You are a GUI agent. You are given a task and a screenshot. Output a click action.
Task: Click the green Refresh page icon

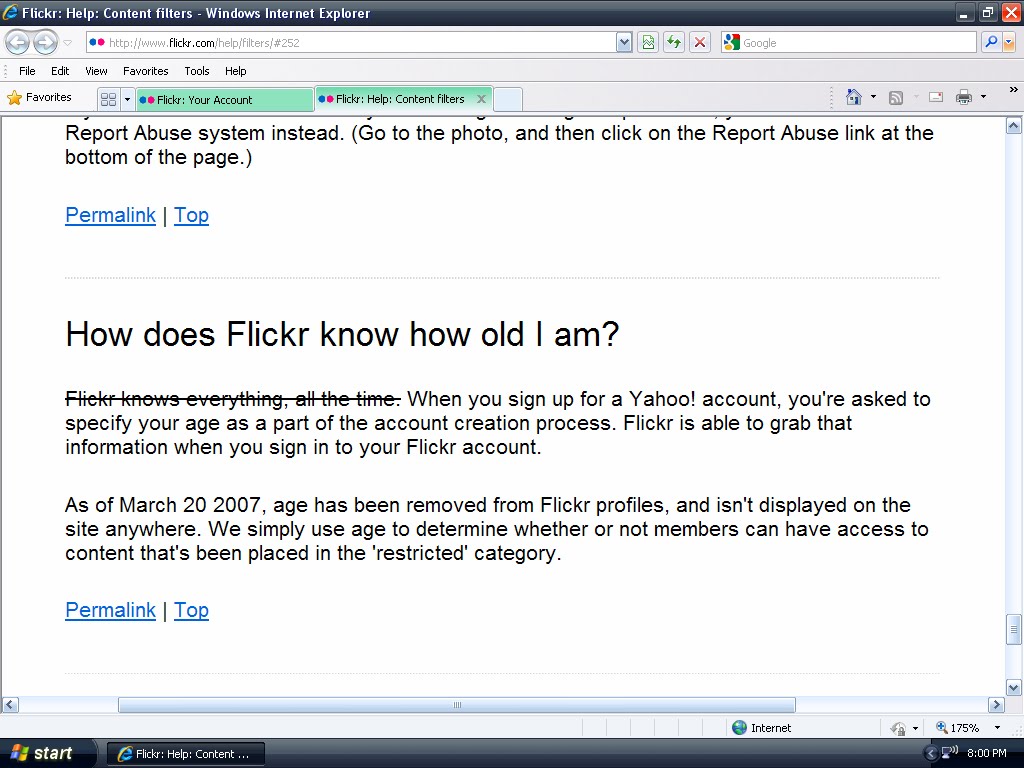click(x=674, y=43)
